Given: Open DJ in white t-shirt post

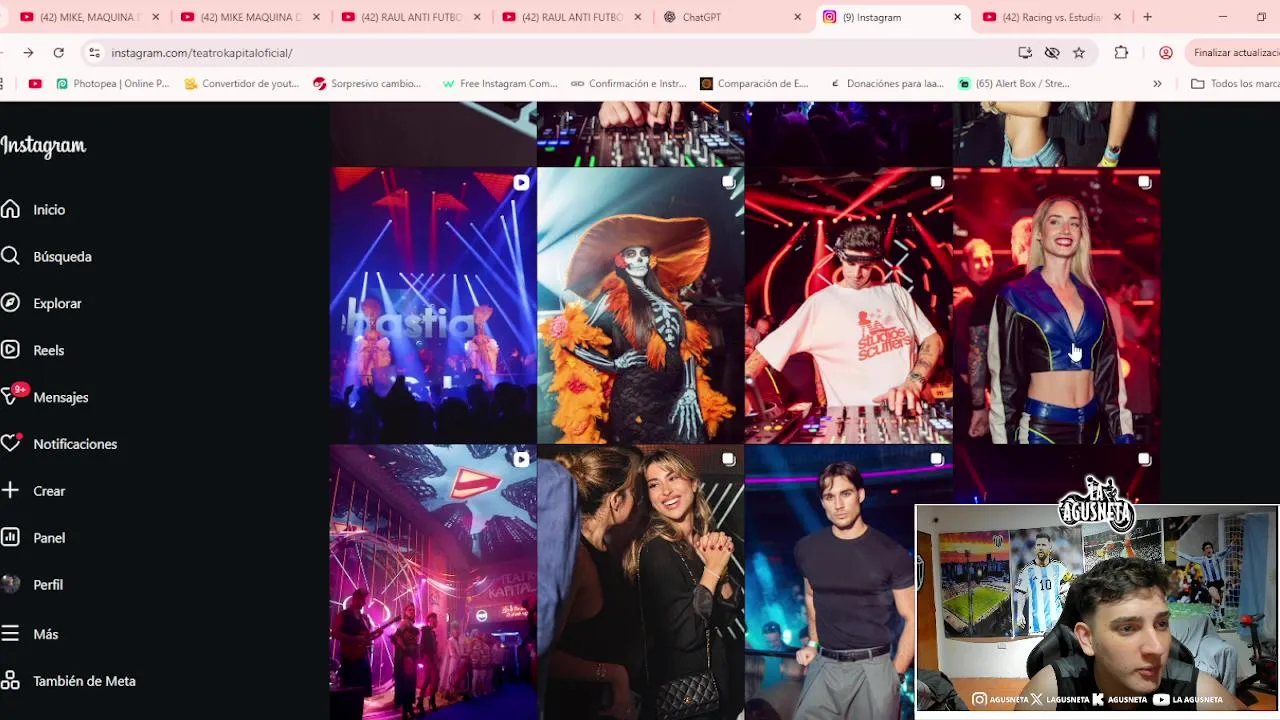Looking at the screenshot, I should point(848,305).
